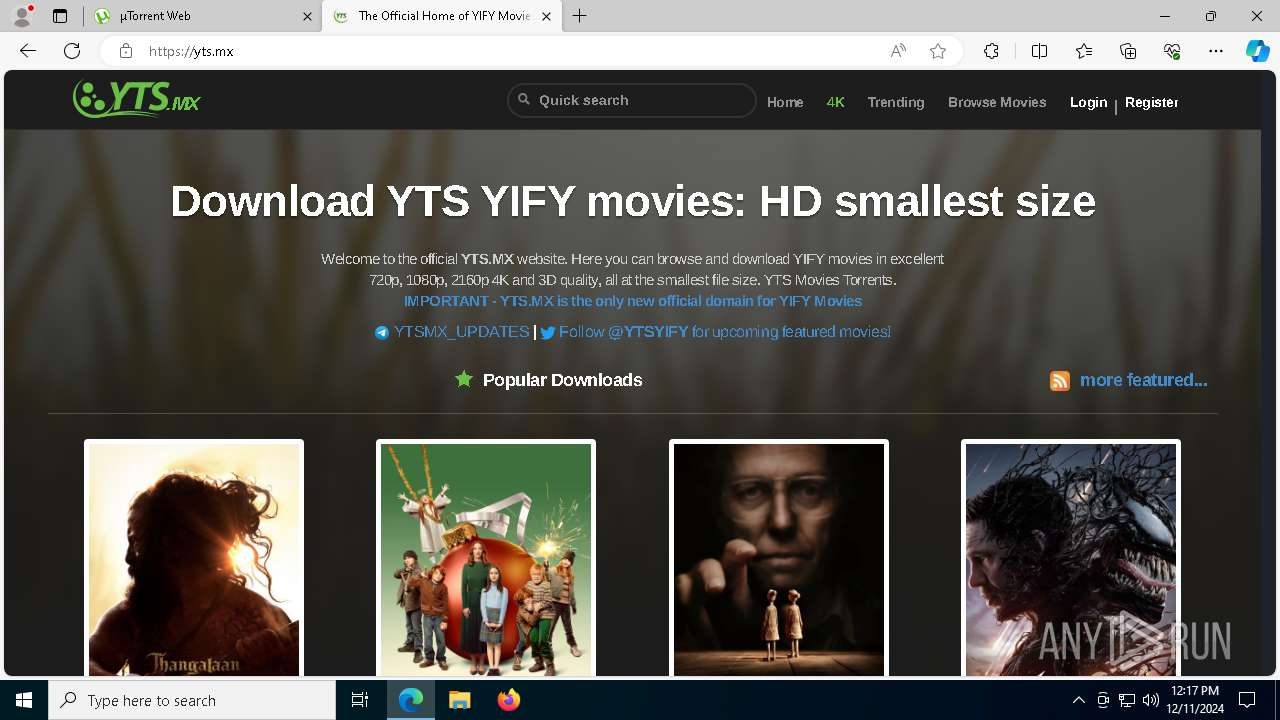This screenshot has height=720, width=1280.
Task: Click the Twitter bird icon
Action: coord(548,333)
